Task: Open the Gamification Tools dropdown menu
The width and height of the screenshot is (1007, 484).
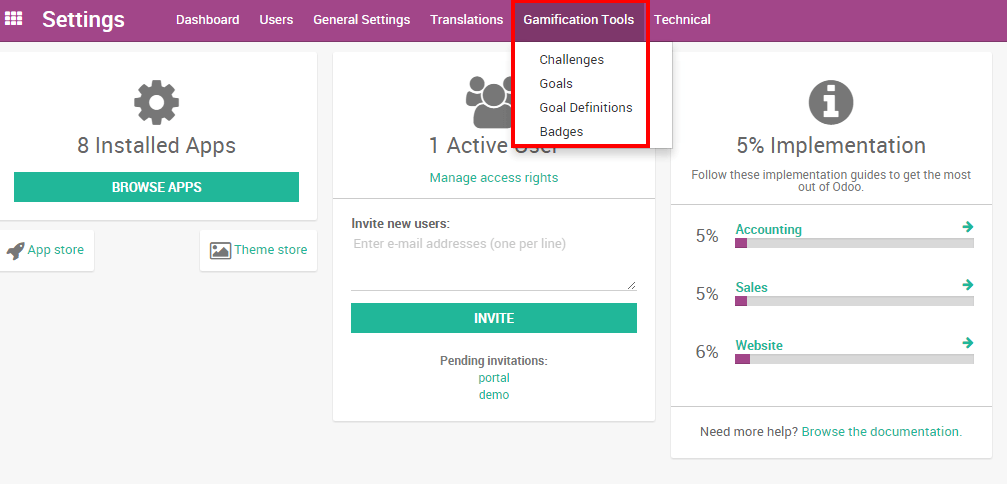Action: (578, 20)
